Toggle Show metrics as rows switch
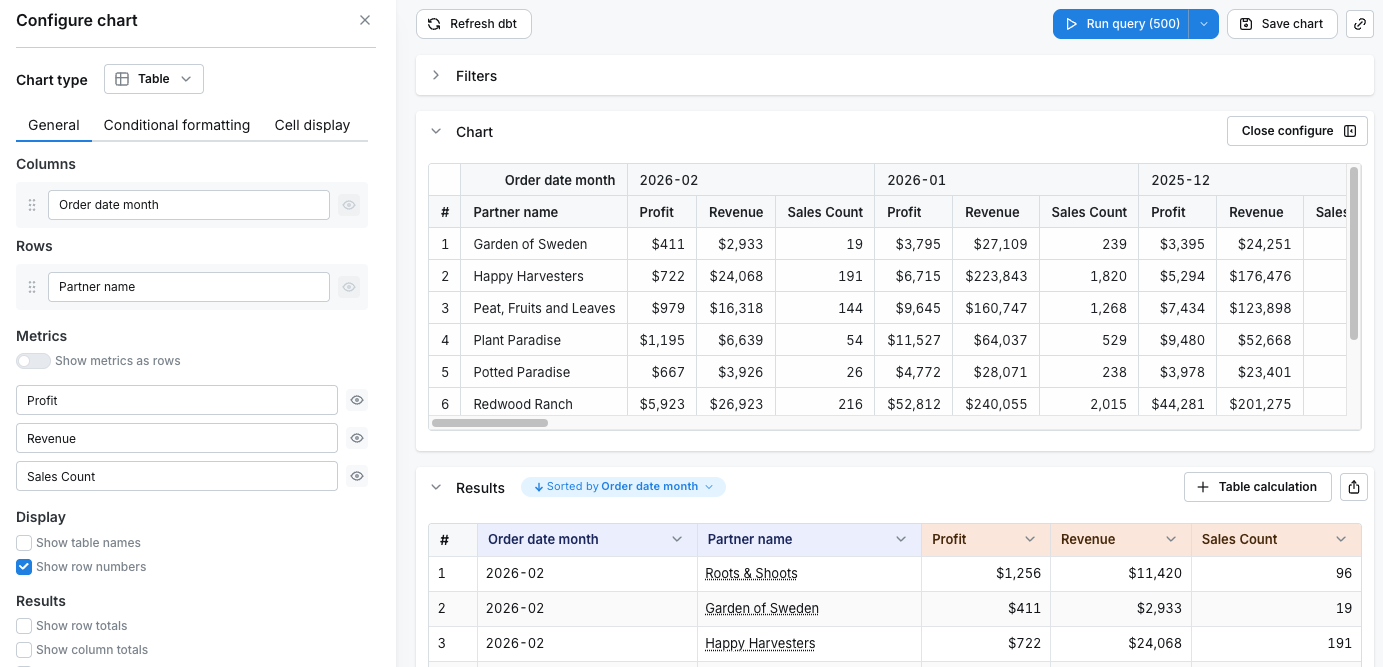 tap(33, 361)
